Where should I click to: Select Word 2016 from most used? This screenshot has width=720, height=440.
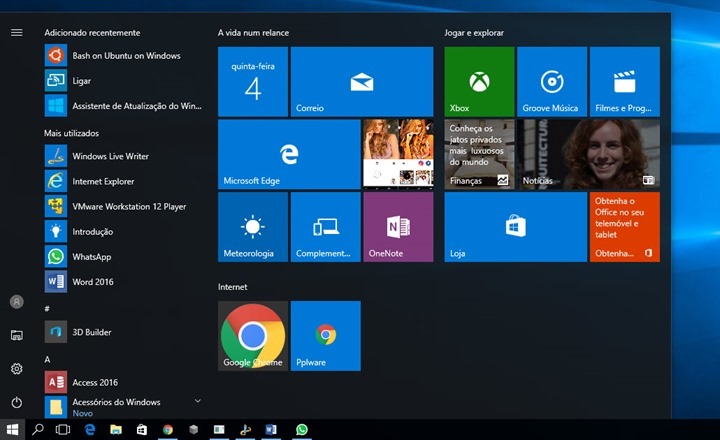pos(92,282)
